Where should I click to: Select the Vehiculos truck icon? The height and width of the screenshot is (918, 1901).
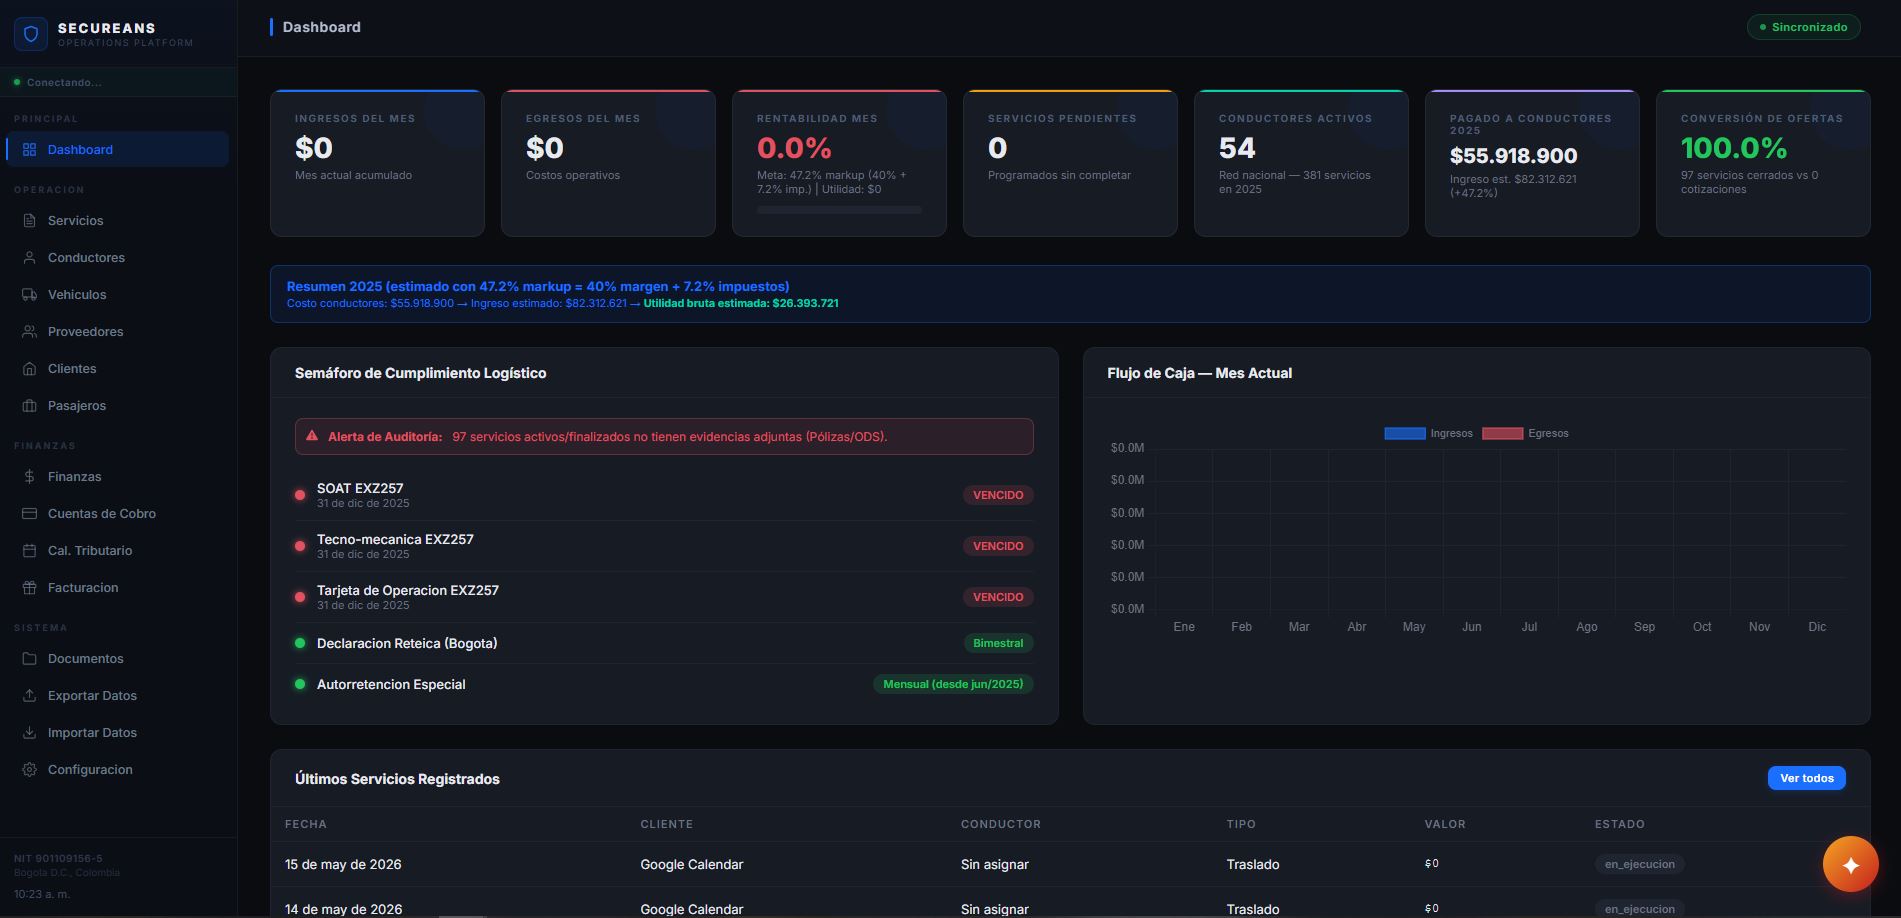[x=29, y=294]
